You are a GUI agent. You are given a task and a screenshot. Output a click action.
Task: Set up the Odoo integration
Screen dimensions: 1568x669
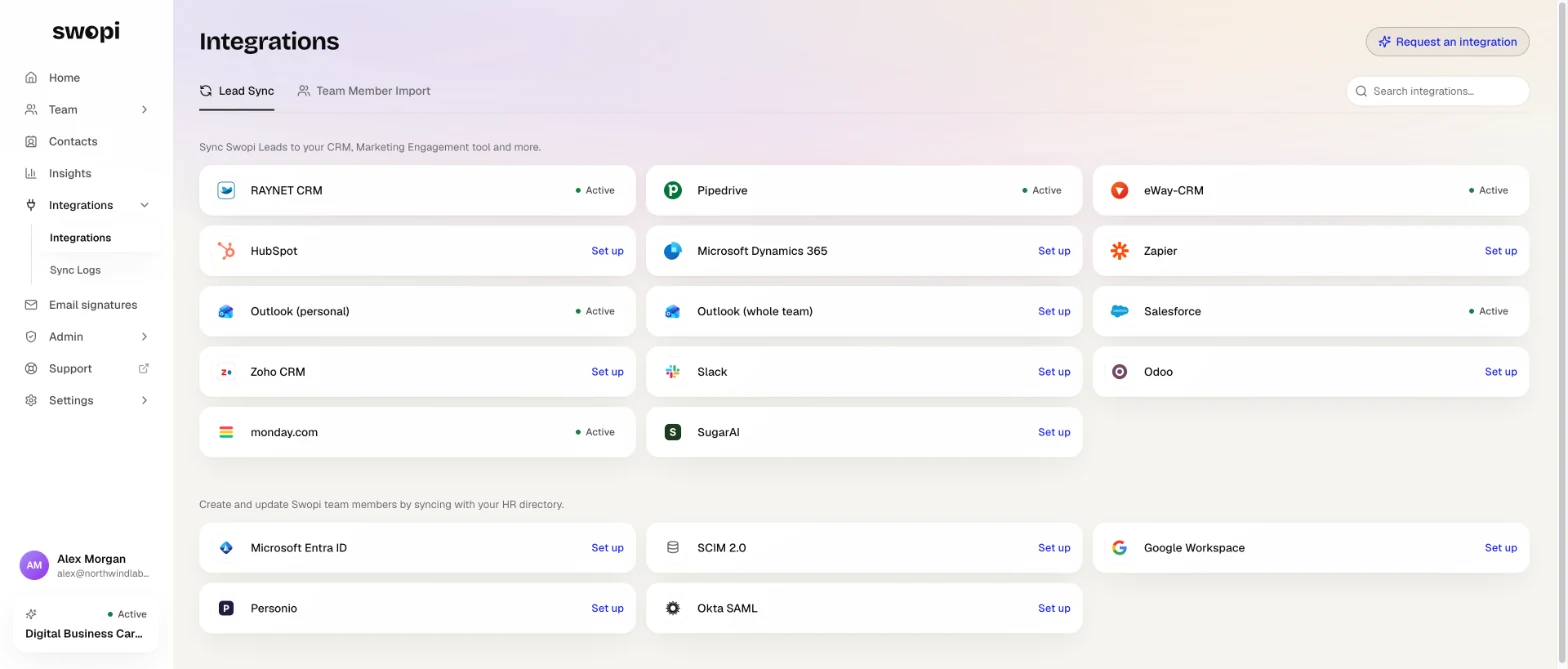(1500, 372)
